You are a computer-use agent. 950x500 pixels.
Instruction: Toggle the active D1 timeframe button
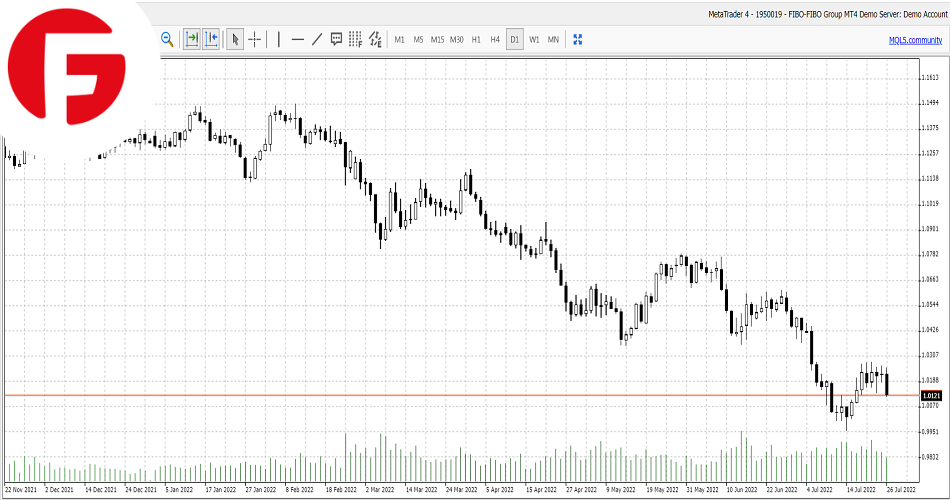click(x=515, y=39)
